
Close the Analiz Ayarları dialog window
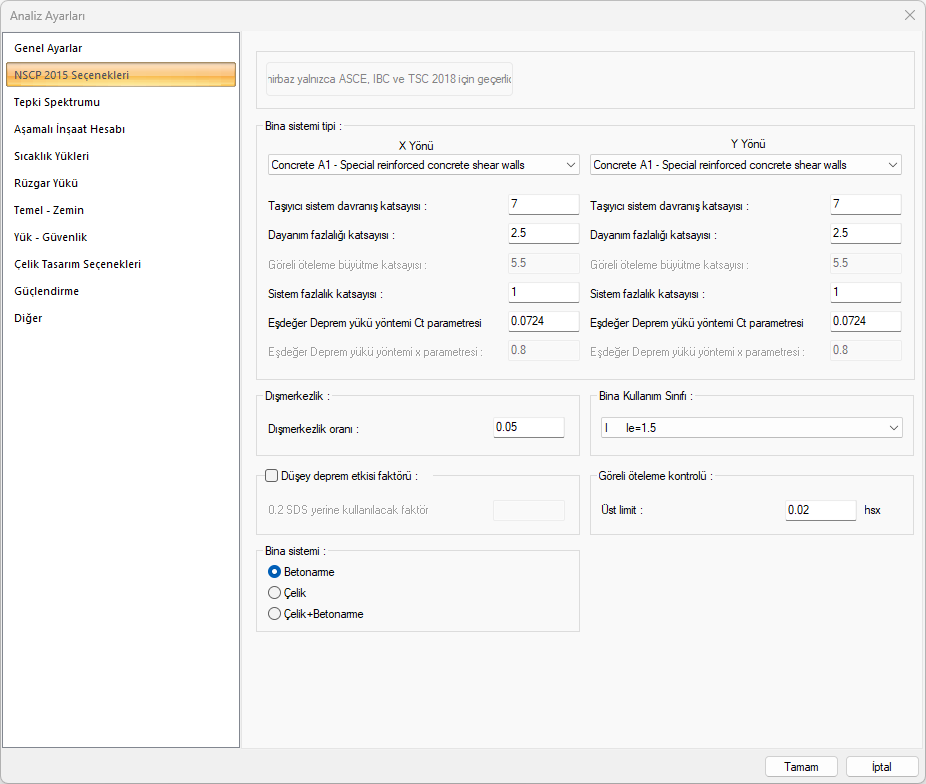click(909, 15)
